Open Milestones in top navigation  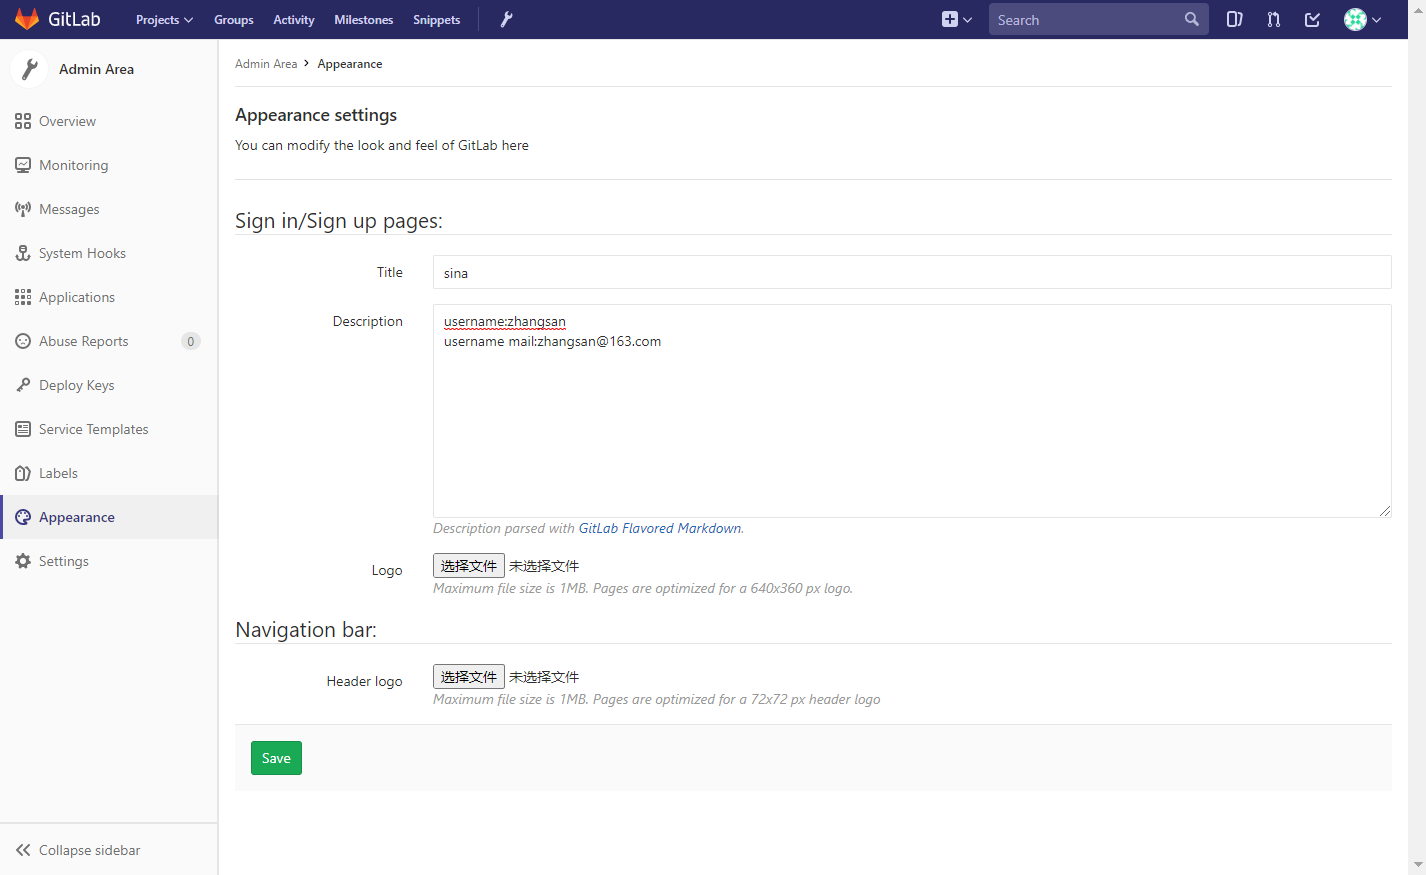[x=364, y=19]
